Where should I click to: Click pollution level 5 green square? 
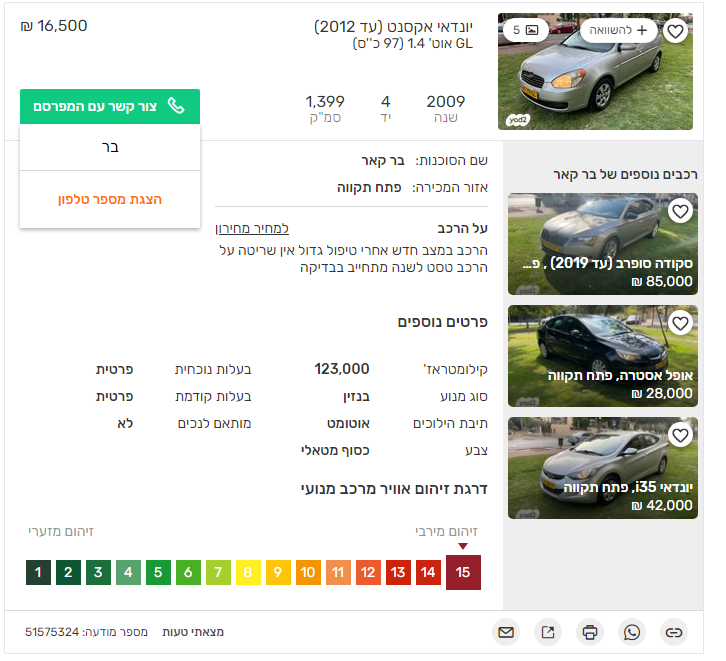[158, 573]
